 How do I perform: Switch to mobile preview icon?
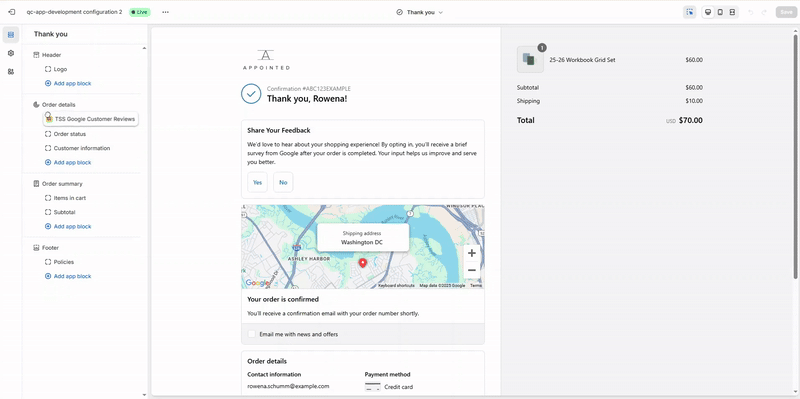coord(720,12)
